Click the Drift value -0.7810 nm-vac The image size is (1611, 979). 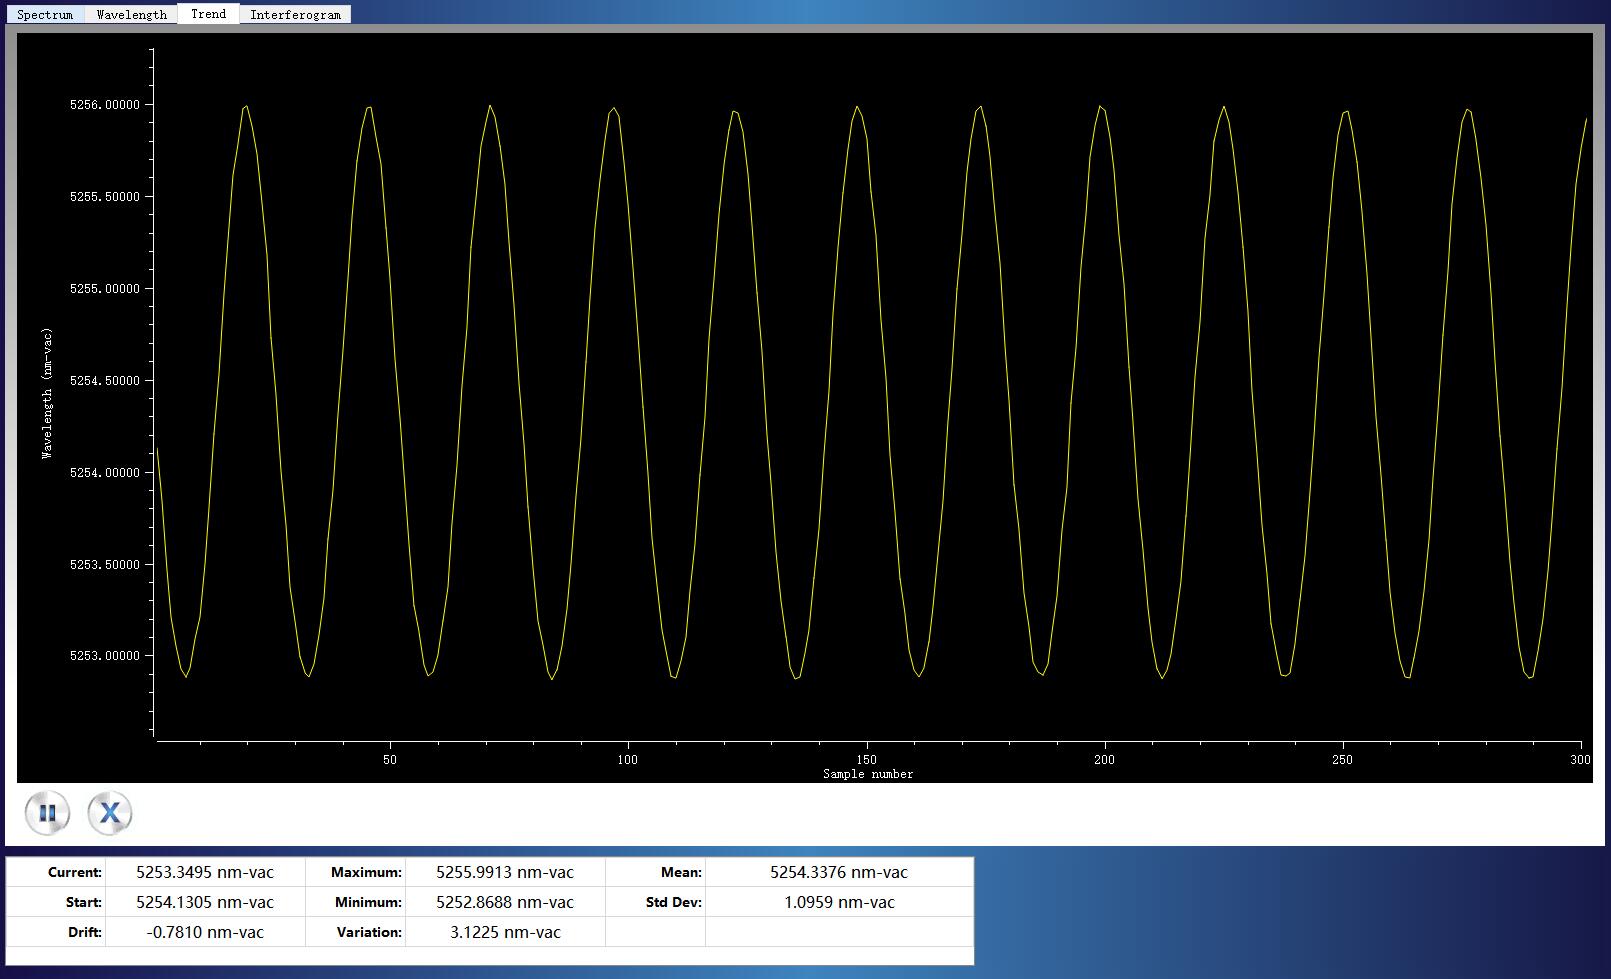pos(204,932)
